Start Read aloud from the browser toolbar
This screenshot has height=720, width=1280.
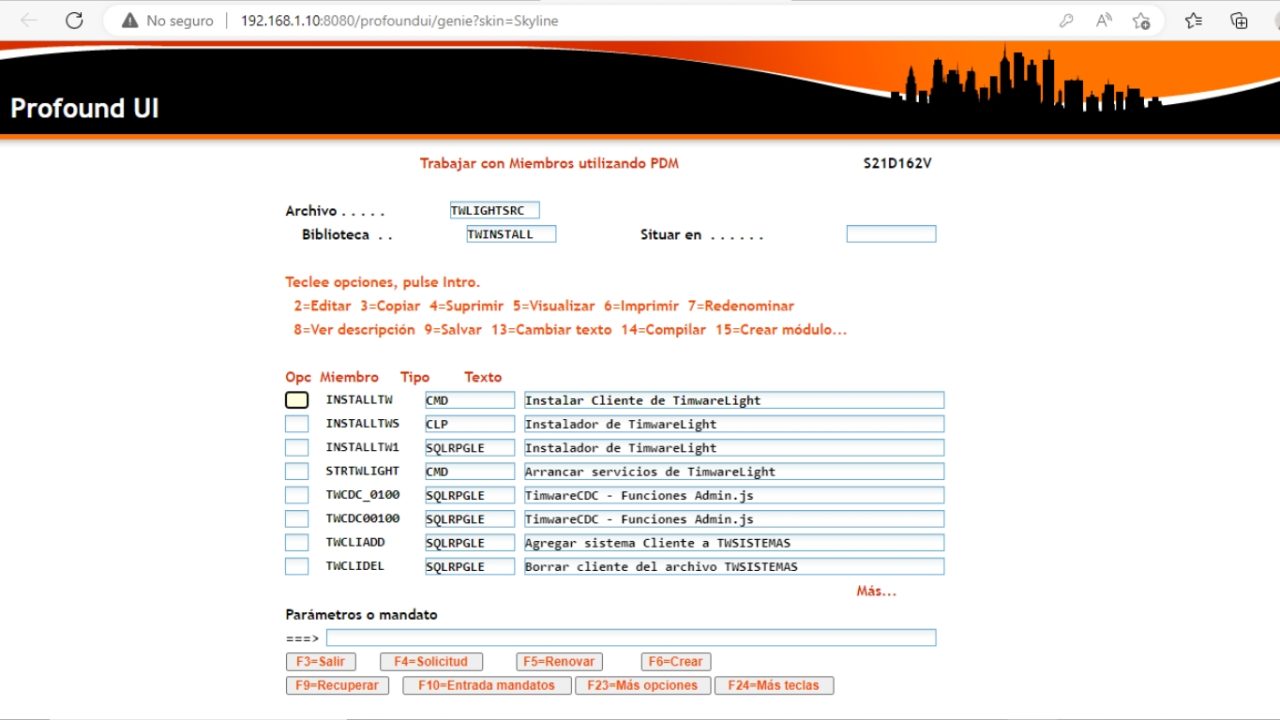click(1103, 20)
